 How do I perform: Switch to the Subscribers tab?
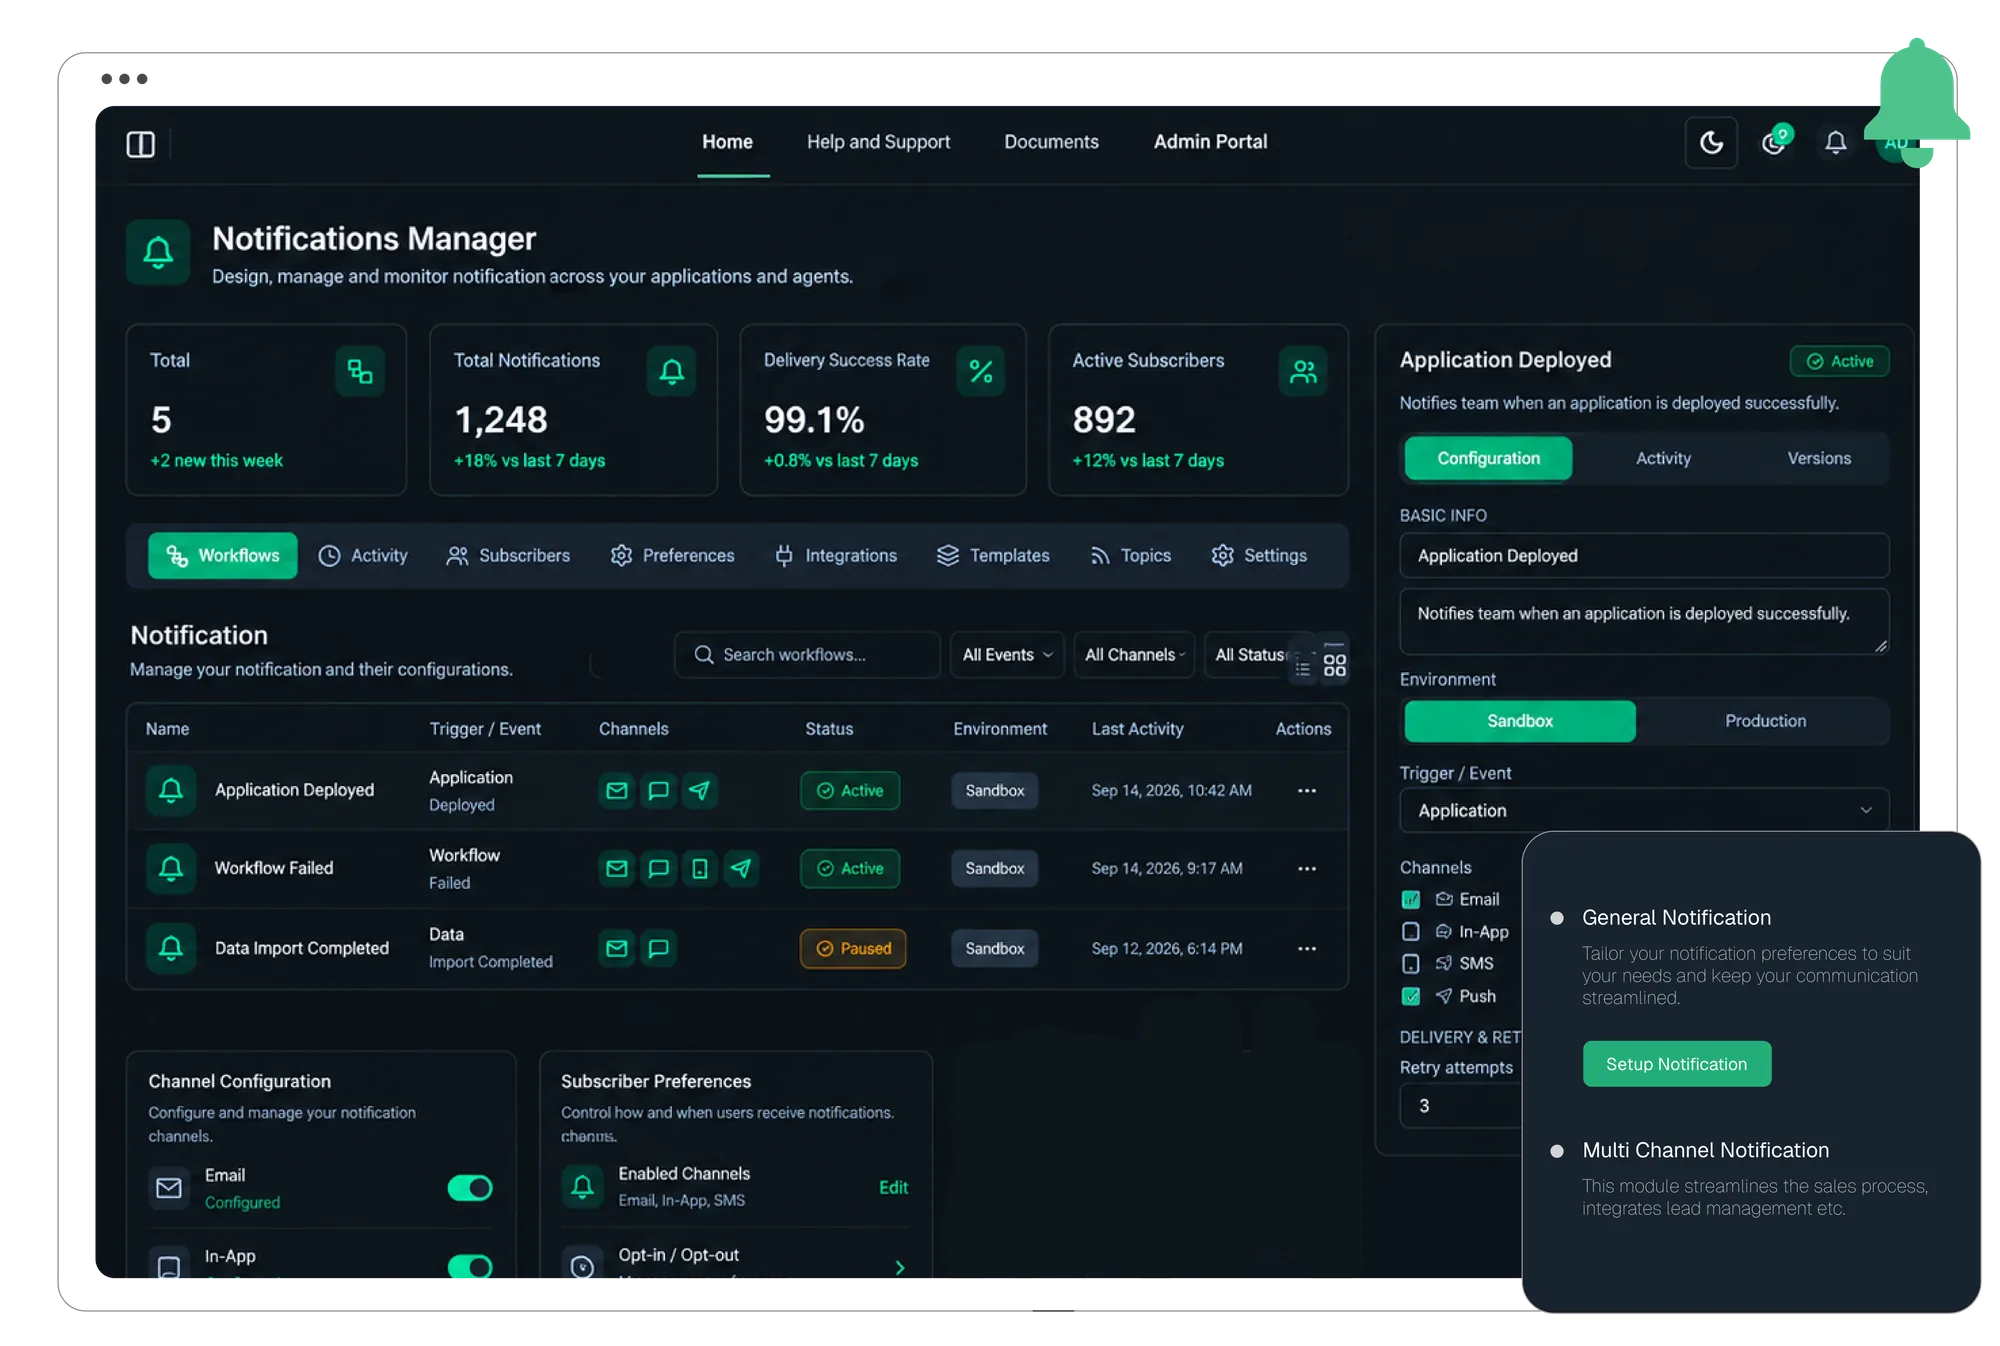click(x=508, y=555)
